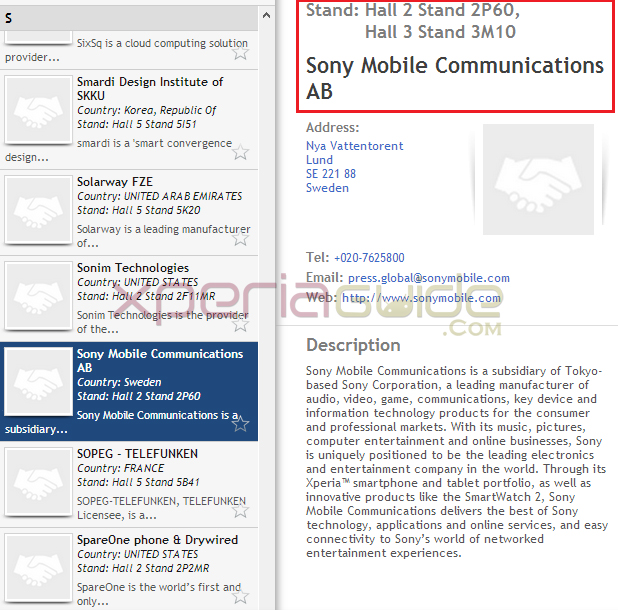Click 'Sweden' in detail address
Image resolution: width=618 pixels, height=610 pixels.
327,188
